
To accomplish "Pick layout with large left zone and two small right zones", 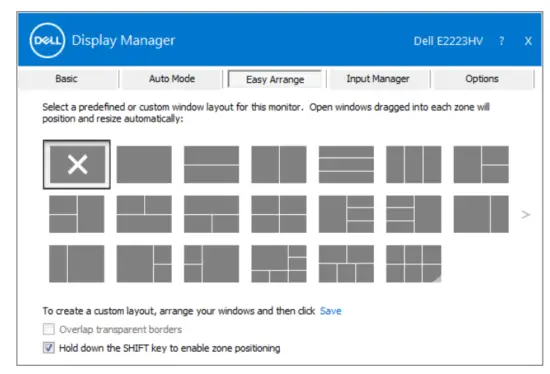I will (x=144, y=264).
